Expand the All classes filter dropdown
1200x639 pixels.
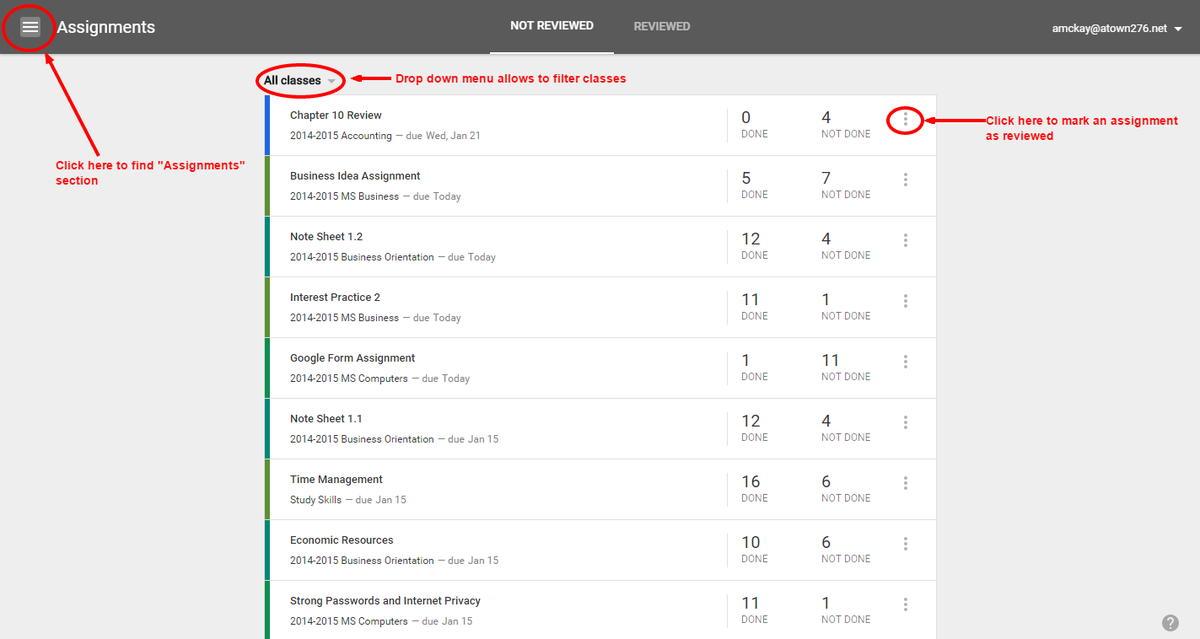[x=300, y=80]
